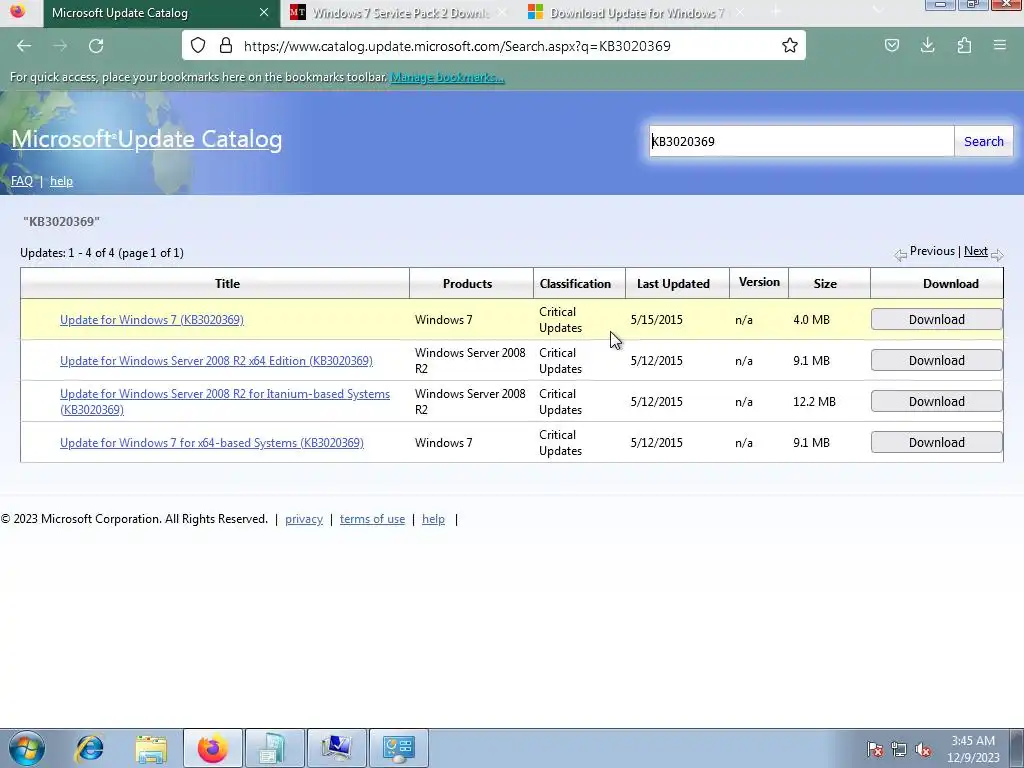Open Firefox hamburger application menu

(x=1000, y=45)
